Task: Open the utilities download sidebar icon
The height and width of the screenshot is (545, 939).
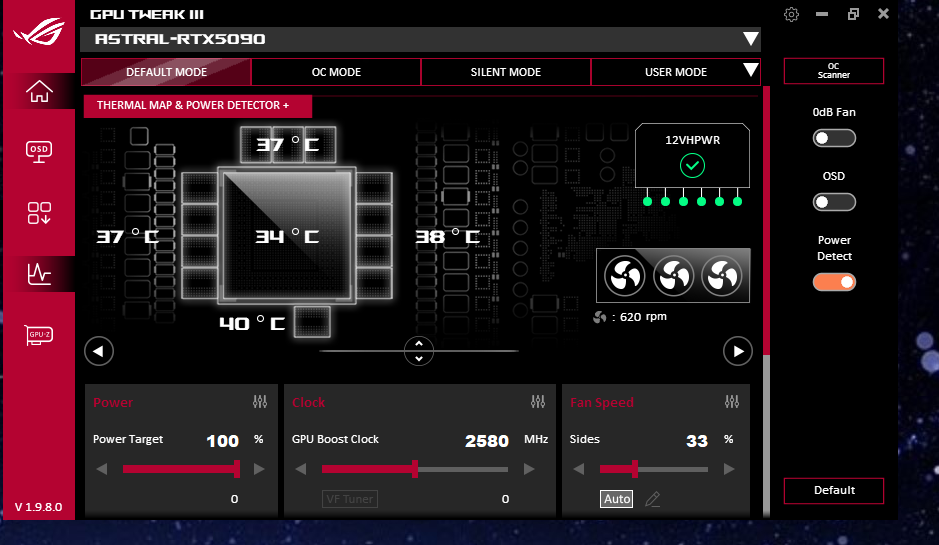Action: (39, 213)
